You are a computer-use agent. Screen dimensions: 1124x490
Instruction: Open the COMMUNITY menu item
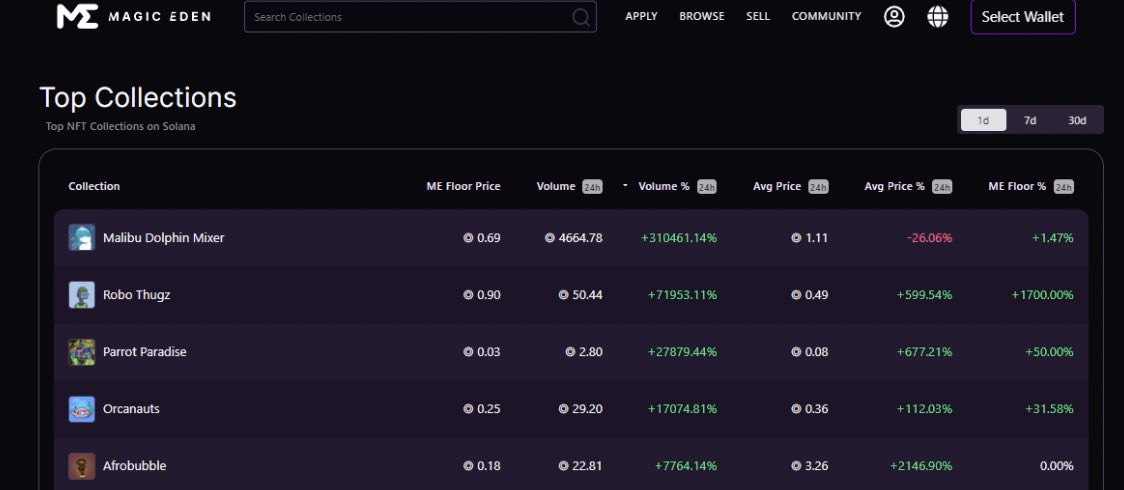pyautogui.click(x=827, y=16)
